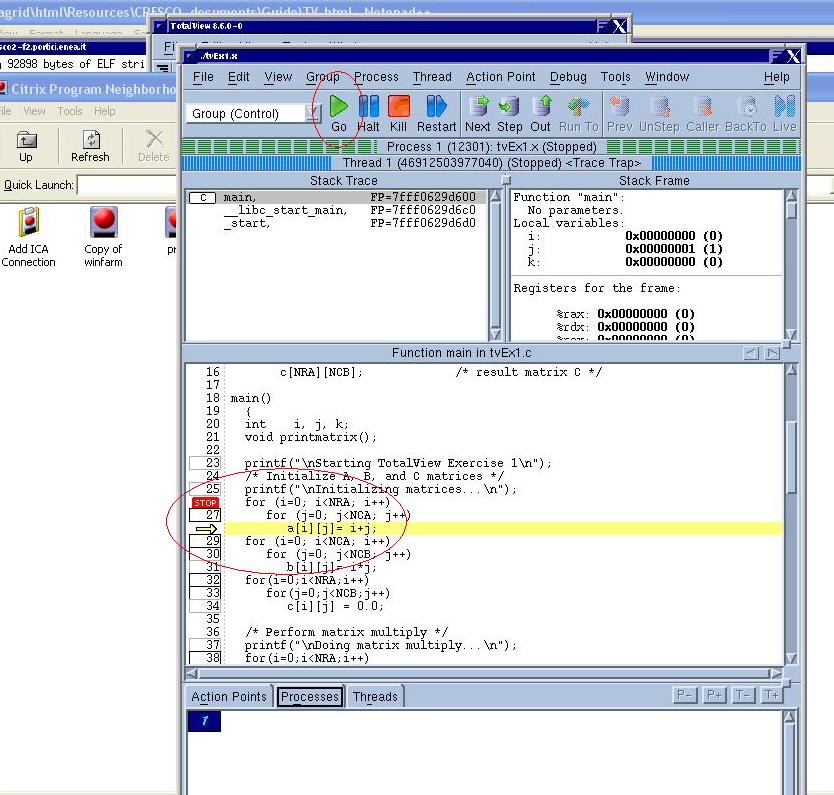Select _start stack frame
This screenshot has height=795, width=834.
pos(336,223)
